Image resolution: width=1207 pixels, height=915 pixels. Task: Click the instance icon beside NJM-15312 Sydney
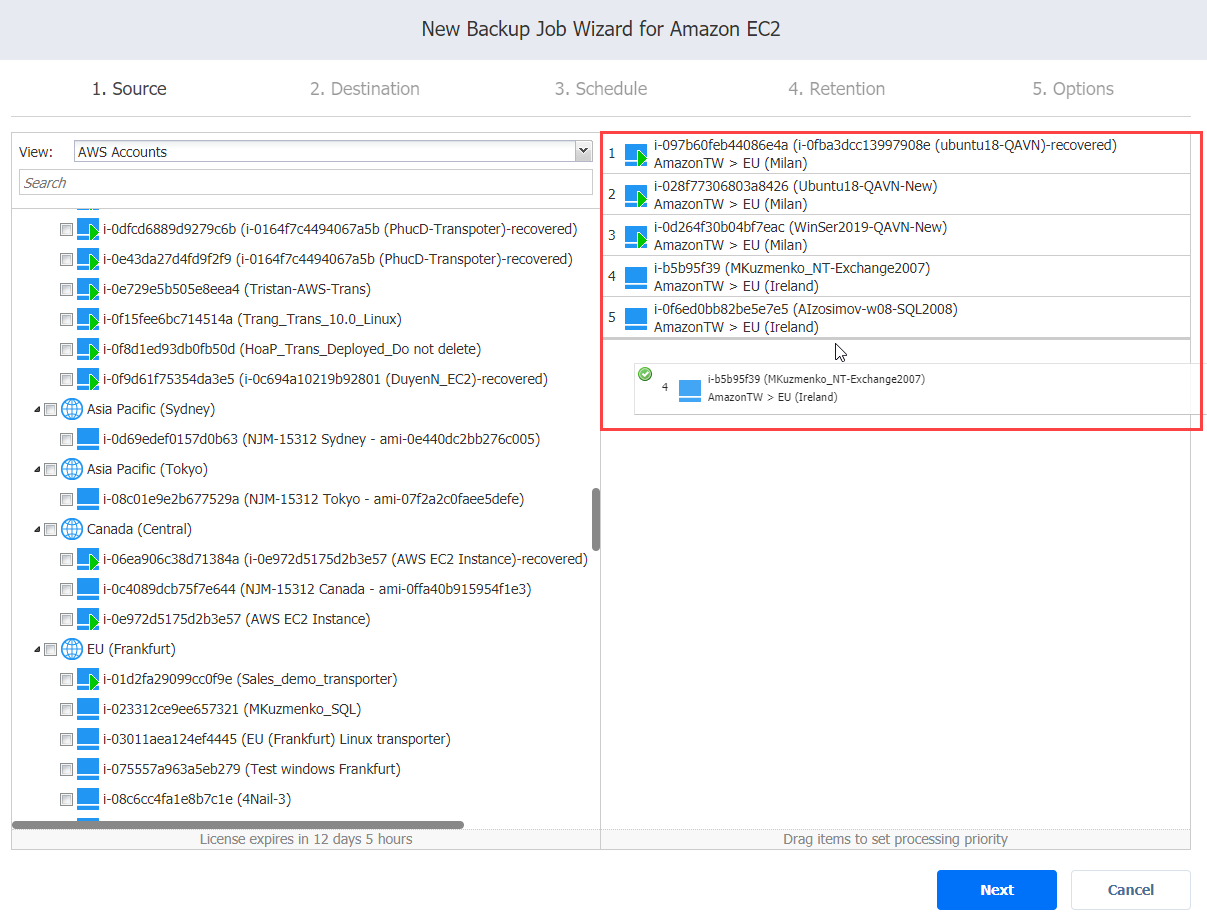tap(89, 440)
